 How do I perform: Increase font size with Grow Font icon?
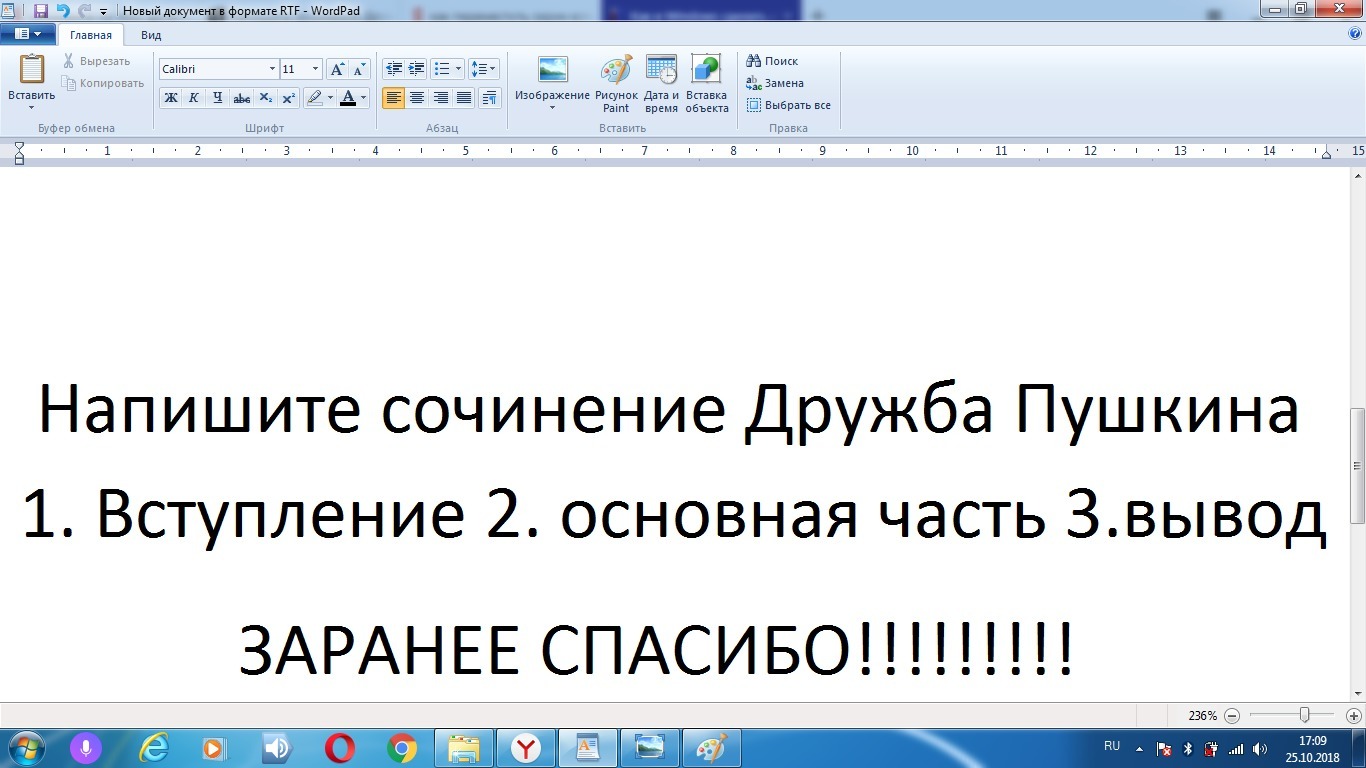(x=337, y=68)
